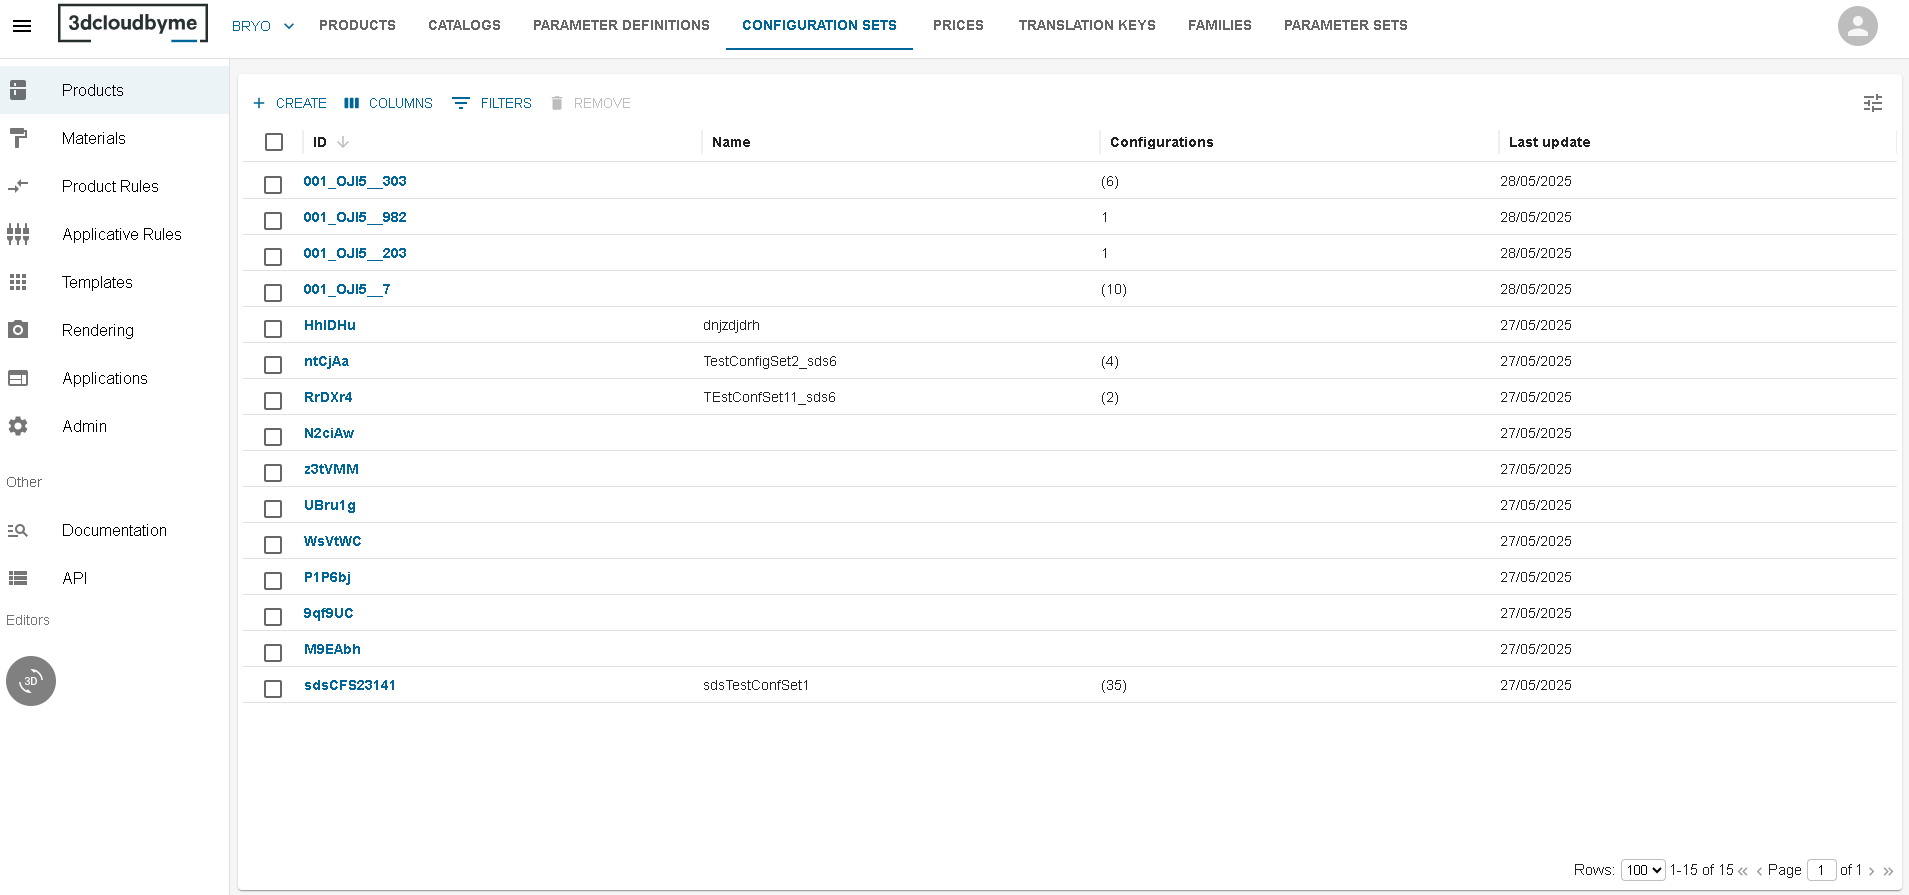Click the plus icon beside Create
Image resolution: width=1909 pixels, height=895 pixels.
point(259,103)
